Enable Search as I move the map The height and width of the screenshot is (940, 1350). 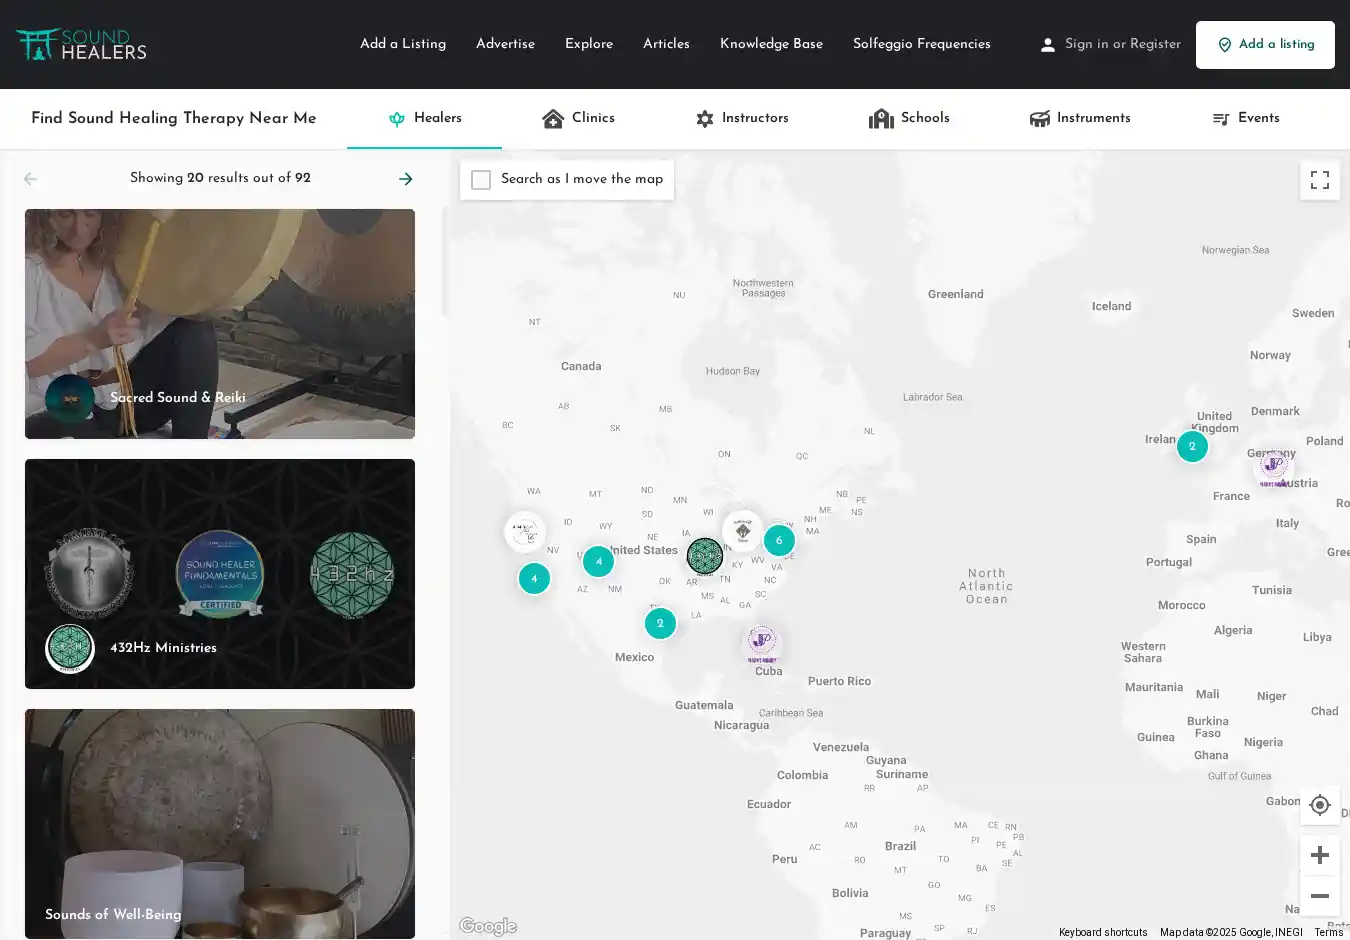tap(481, 180)
